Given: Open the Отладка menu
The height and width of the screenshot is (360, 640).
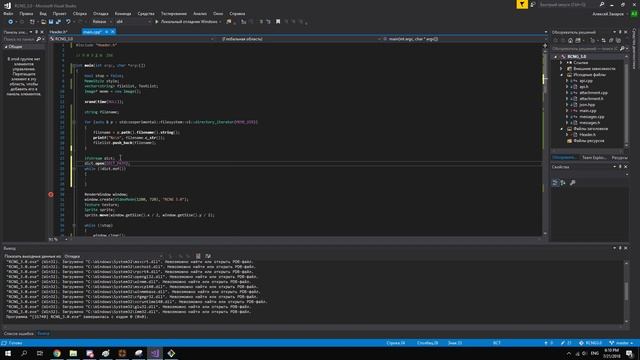Looking at the screenshot, I should (x=100, y=13).
